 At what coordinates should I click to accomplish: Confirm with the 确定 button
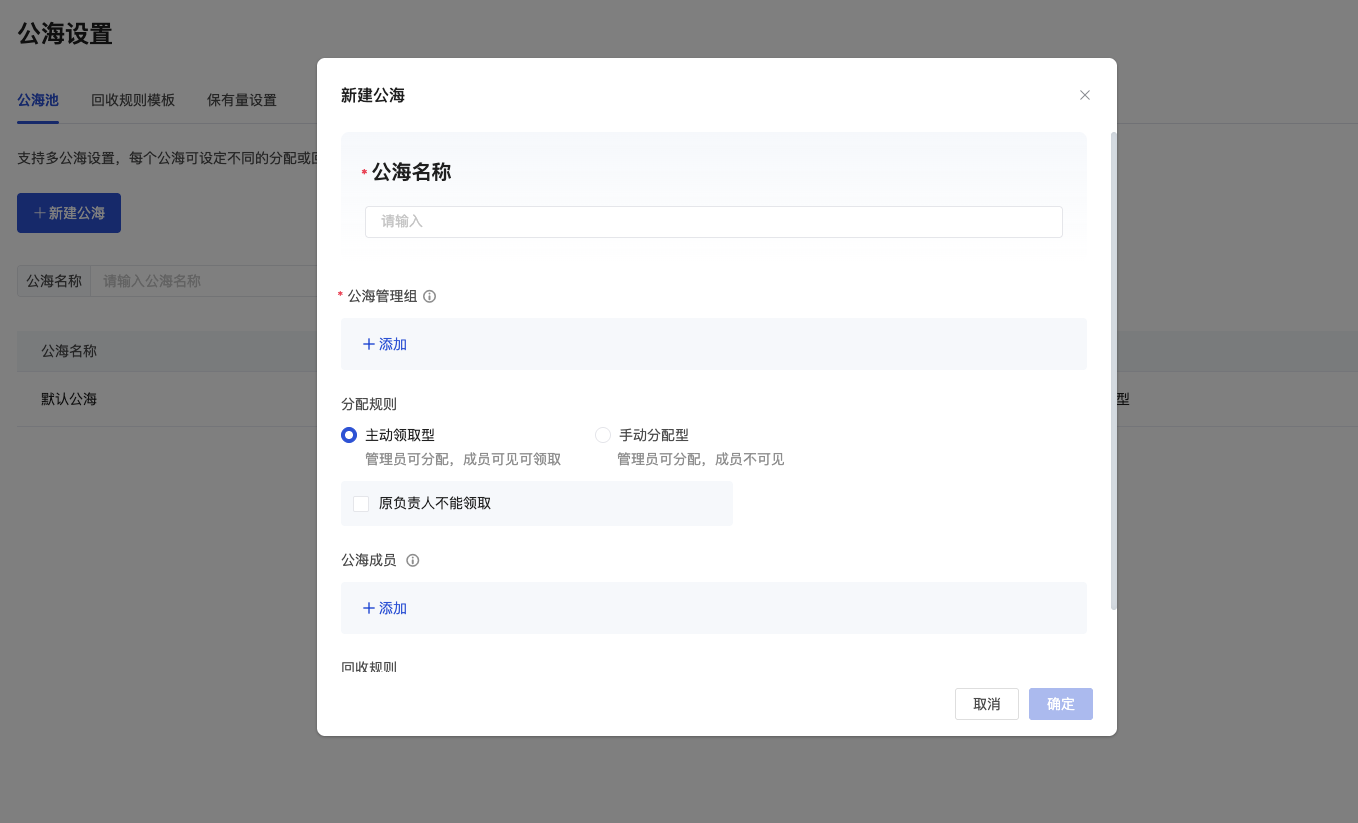click(1061, 704)
